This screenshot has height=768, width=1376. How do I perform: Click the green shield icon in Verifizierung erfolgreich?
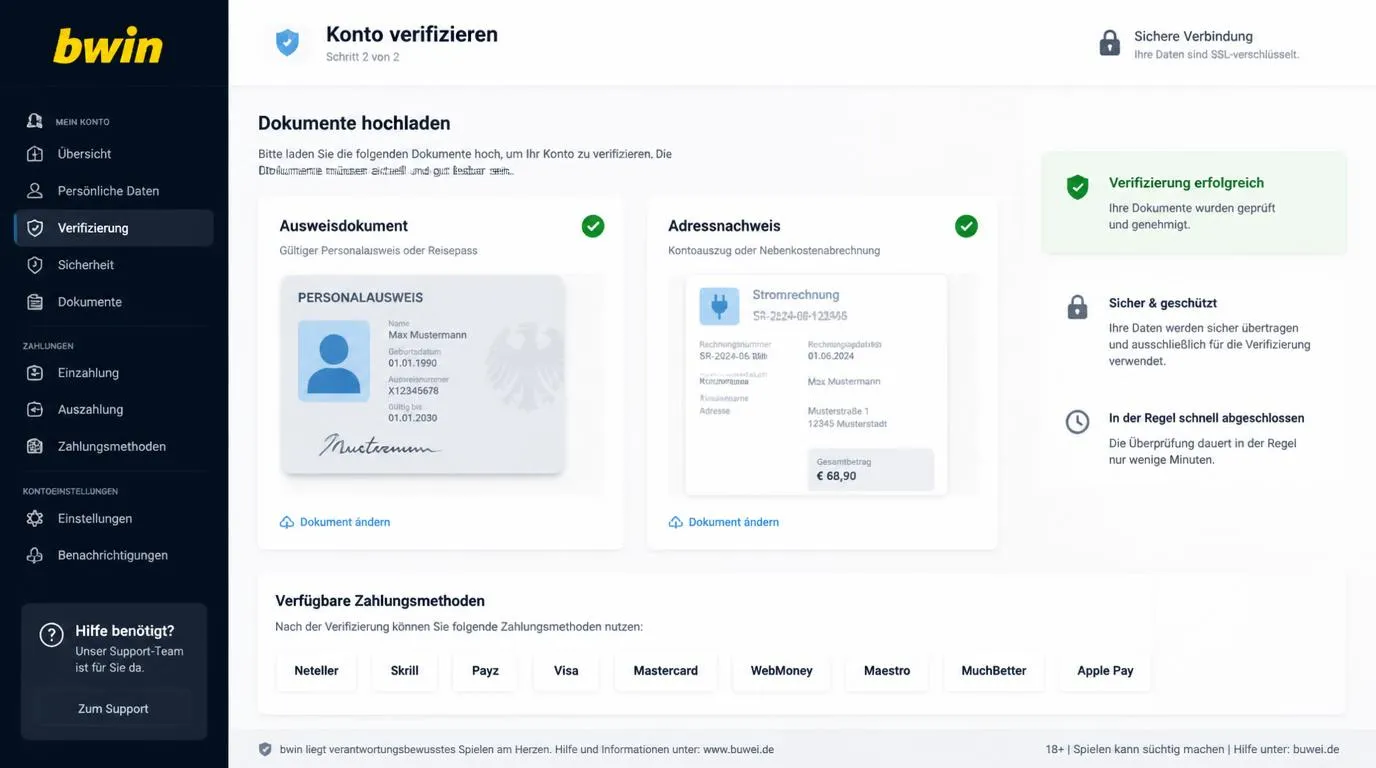(x=1077, y=187)
